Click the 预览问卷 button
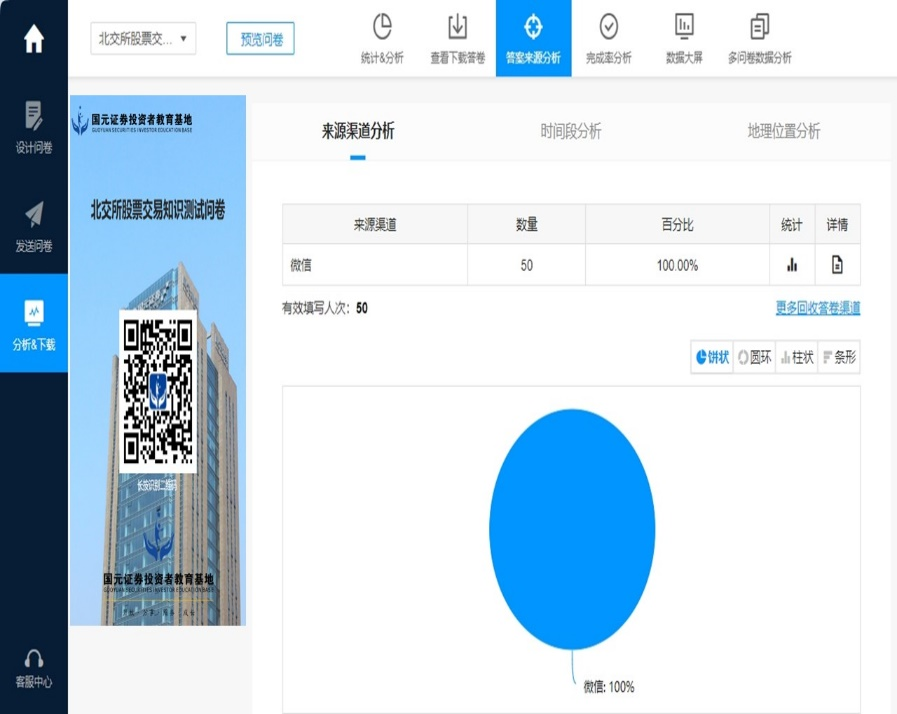Viewport: 897px width, 714px height. click(x=260, y=39)
